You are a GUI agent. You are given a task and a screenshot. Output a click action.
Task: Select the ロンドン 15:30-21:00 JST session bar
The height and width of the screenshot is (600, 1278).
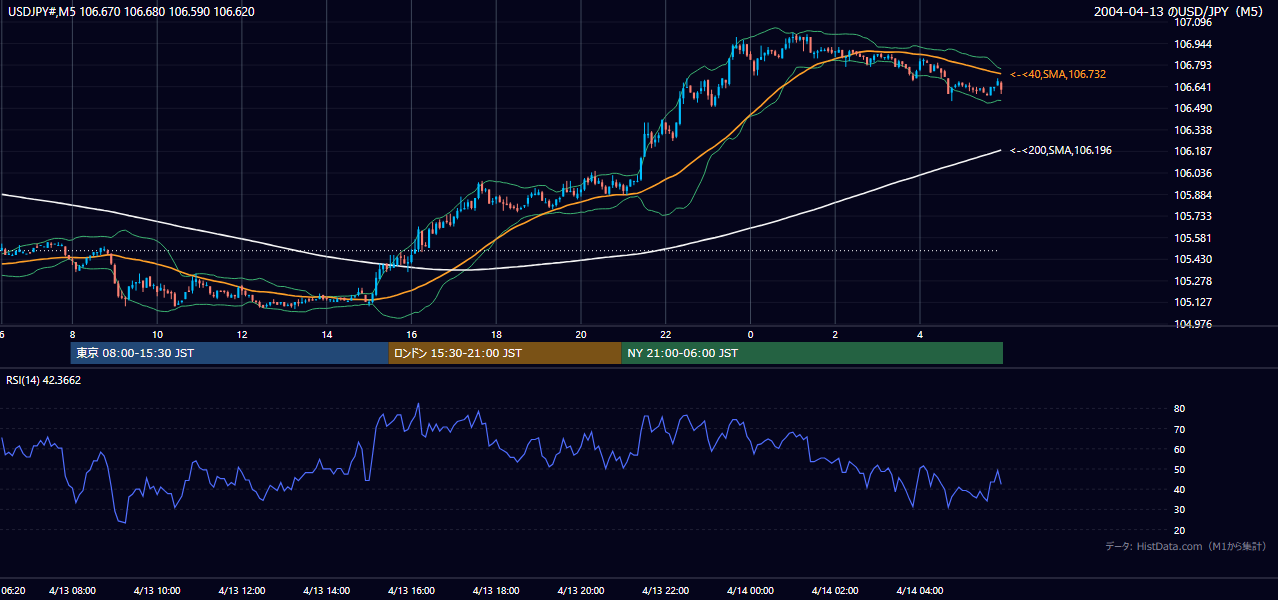(505, 353)
